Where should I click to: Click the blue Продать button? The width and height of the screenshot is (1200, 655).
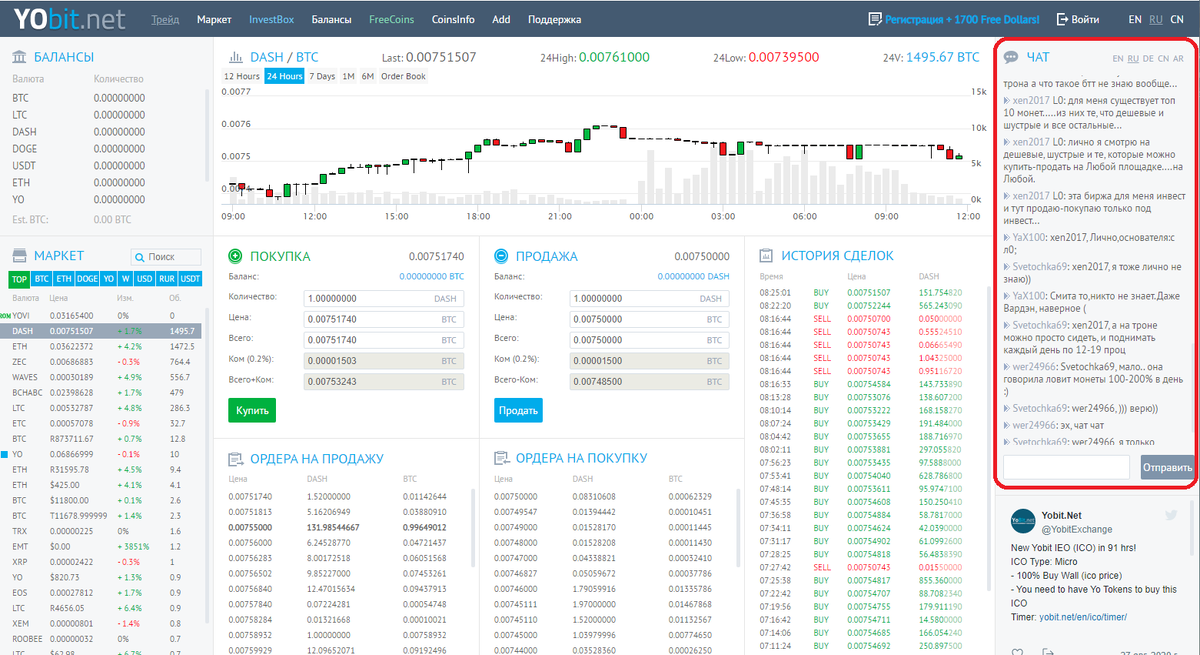tap(518, 410)
